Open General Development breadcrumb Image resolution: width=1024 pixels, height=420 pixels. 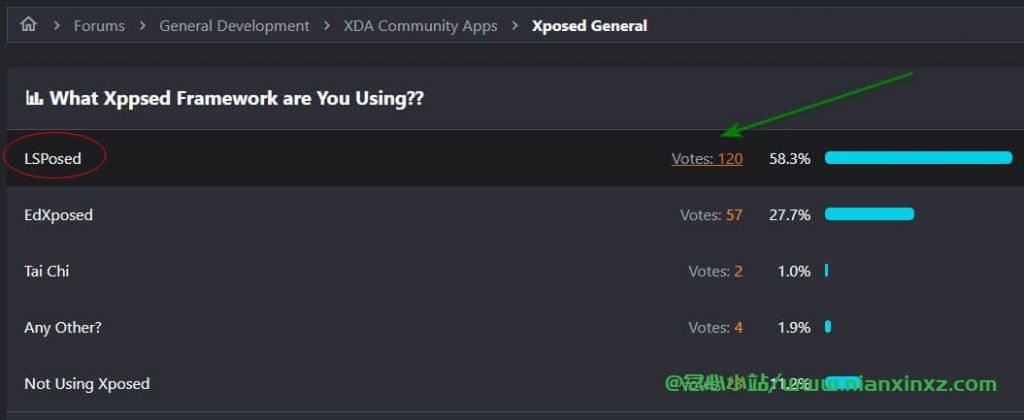234,25
